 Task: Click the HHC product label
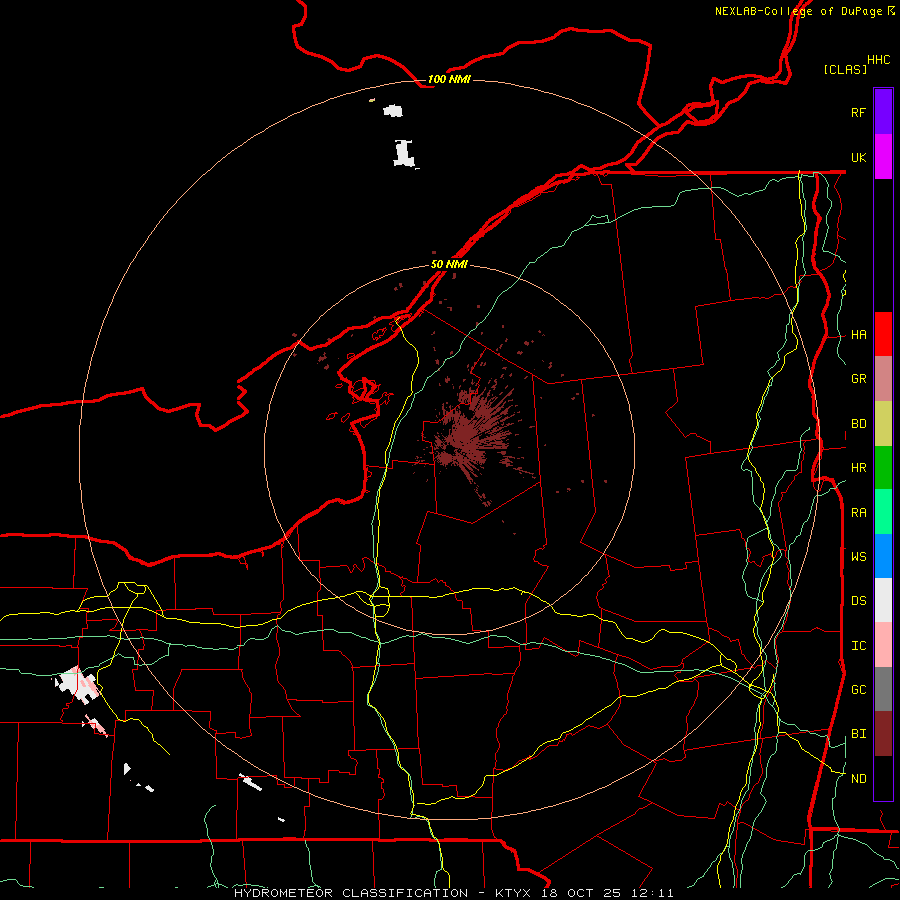(878, 60)
